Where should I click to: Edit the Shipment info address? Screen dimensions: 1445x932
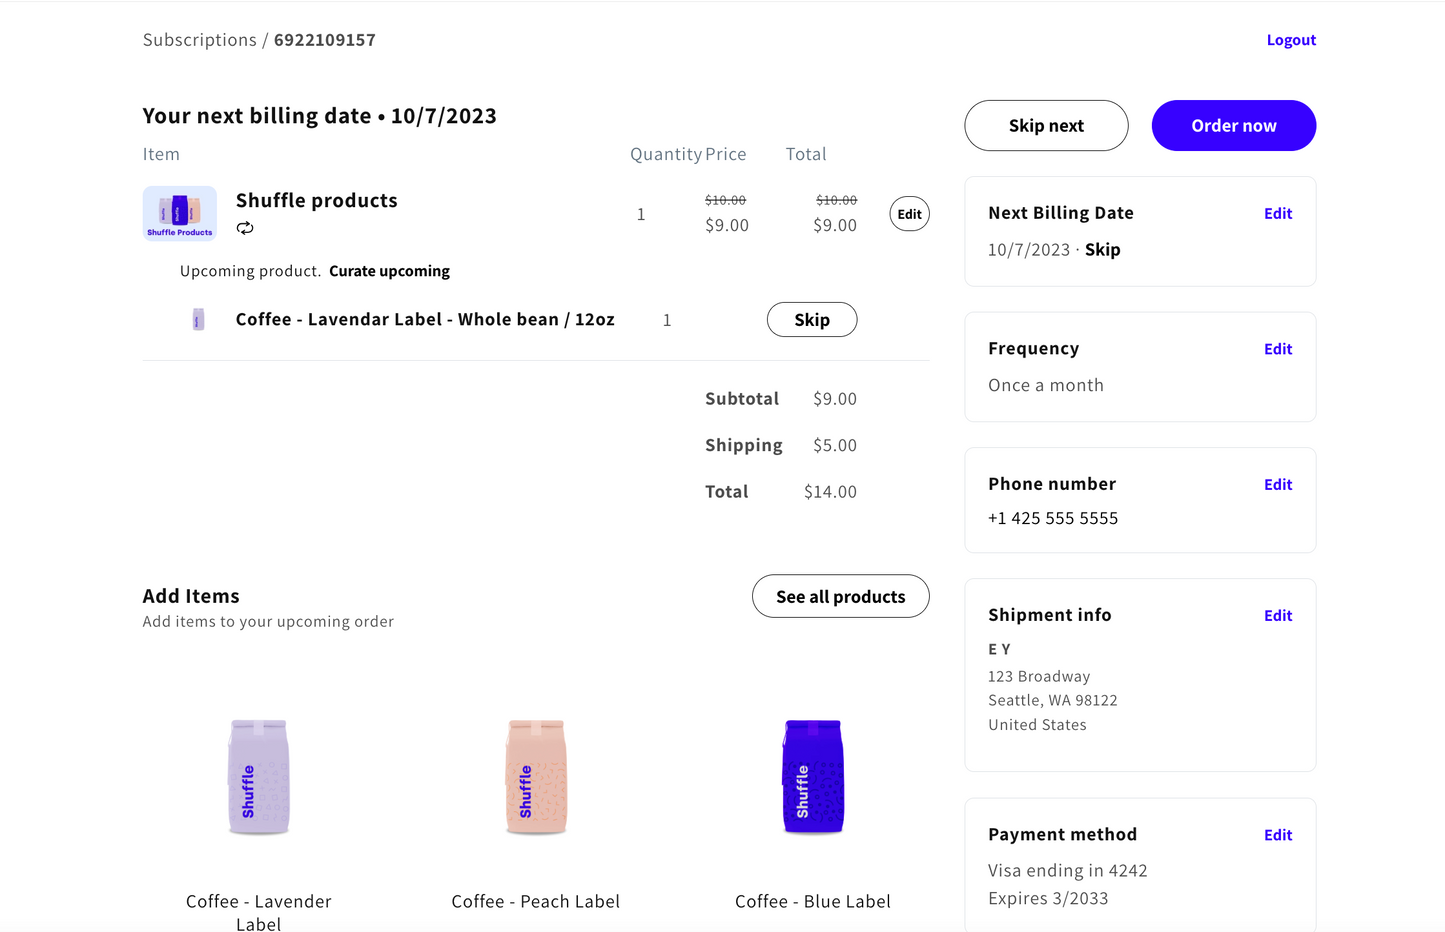[1277, 616]
